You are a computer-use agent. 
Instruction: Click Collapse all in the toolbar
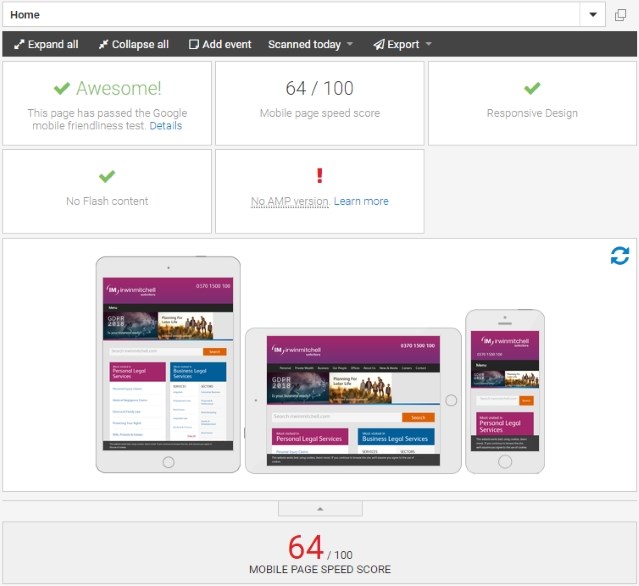tap(134, 44)
